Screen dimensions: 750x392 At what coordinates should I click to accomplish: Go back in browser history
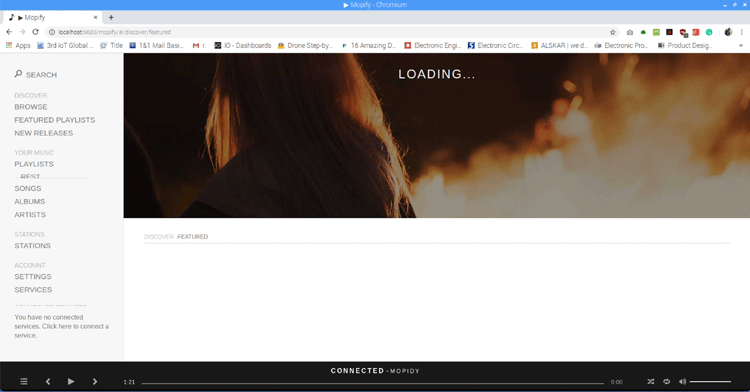(9, 32)
